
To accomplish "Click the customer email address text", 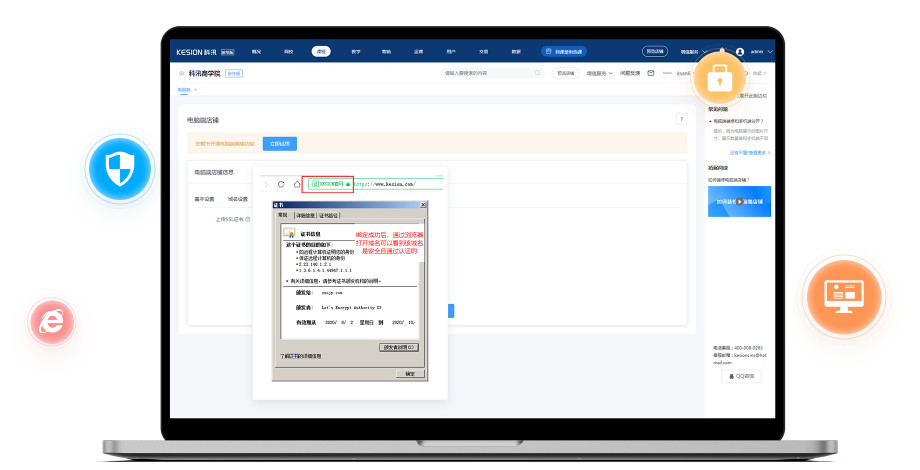I will point(740,359).
